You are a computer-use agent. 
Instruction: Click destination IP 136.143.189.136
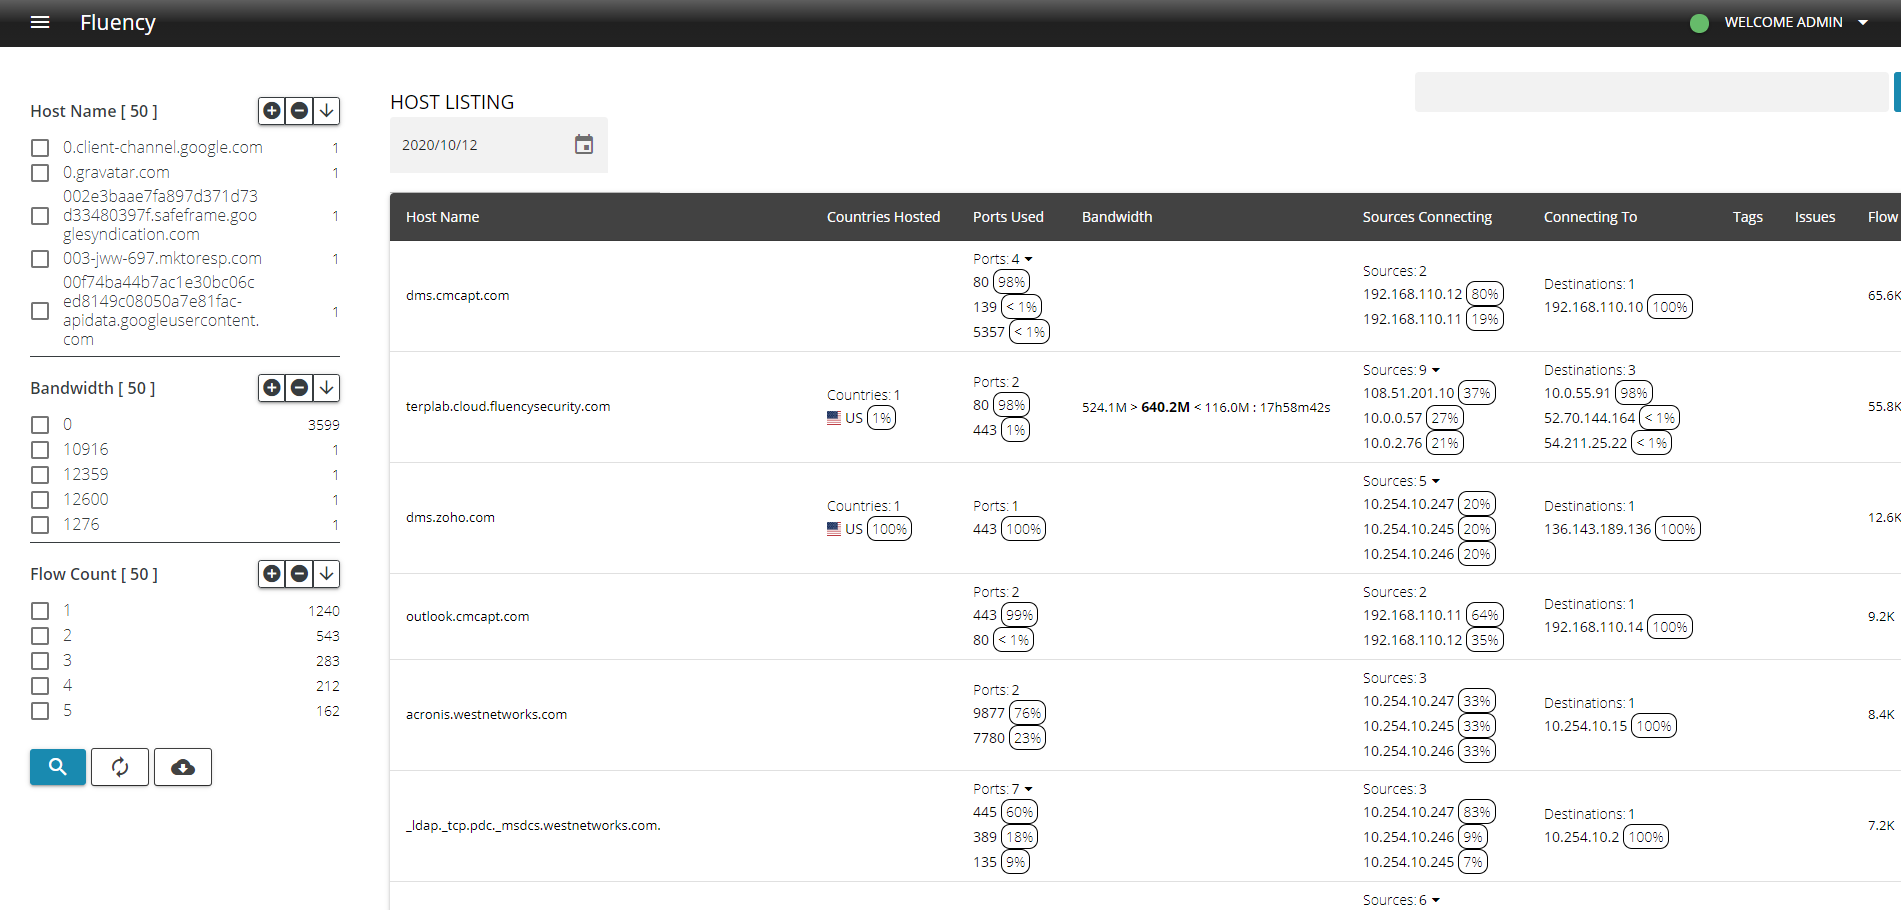[x=1597, y=529]
